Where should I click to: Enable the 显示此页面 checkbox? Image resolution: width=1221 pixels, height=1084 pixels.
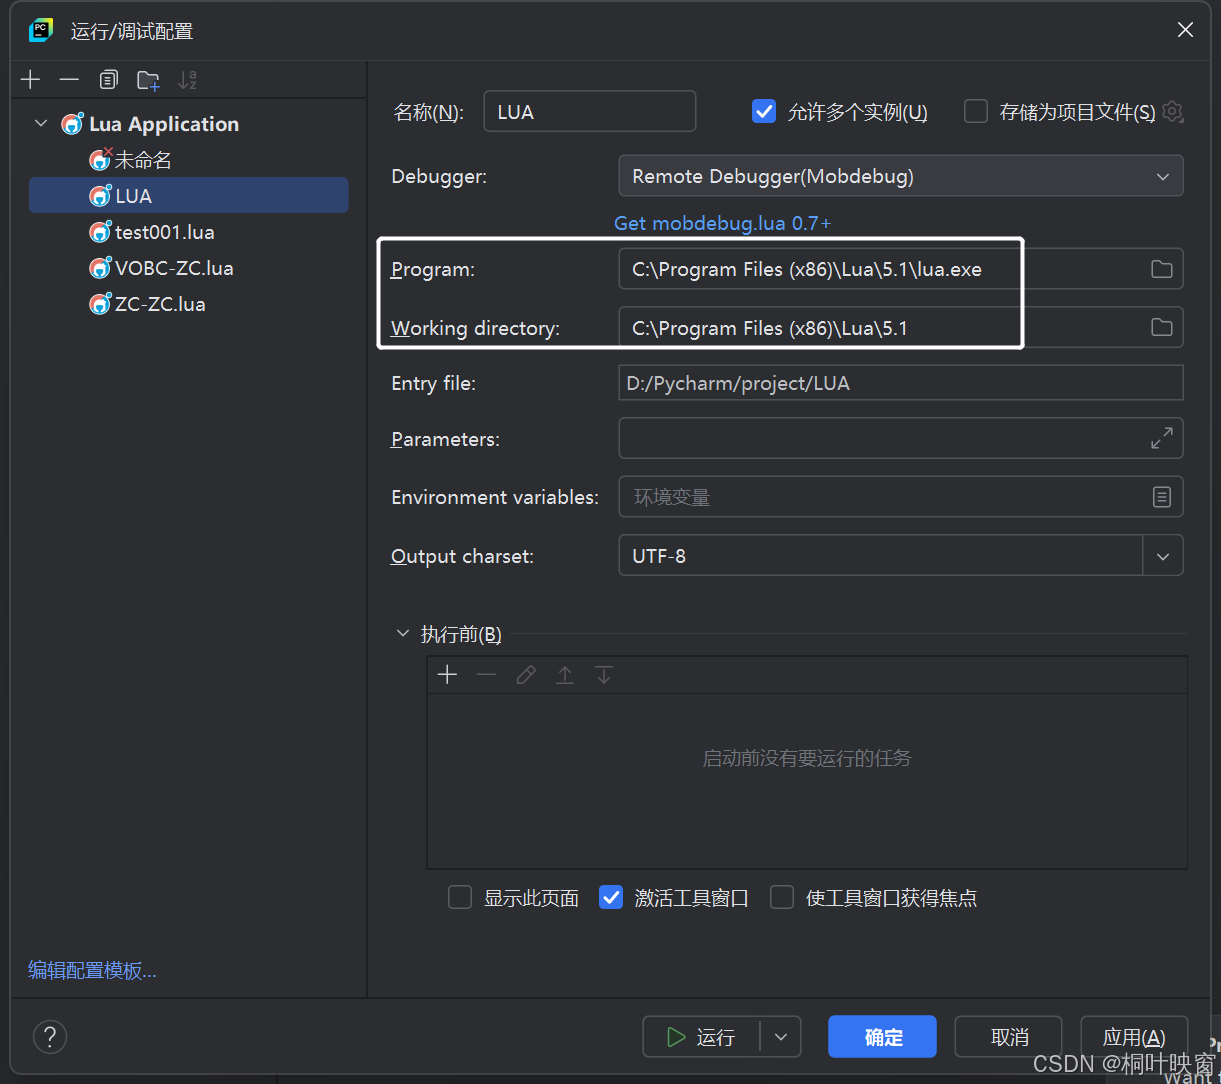(x=460, y=898)
